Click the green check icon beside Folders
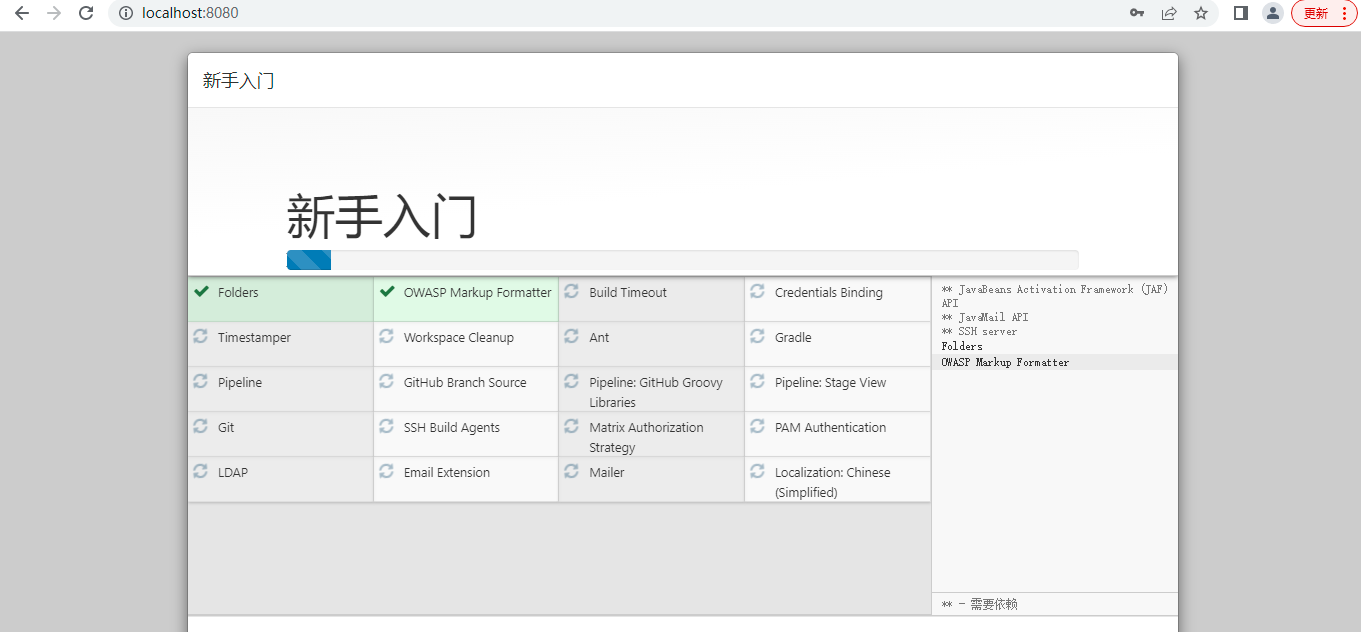Image resolution: width=1361 pixels, height=632 pixels. pyautogui.click(x=202, y=291)
